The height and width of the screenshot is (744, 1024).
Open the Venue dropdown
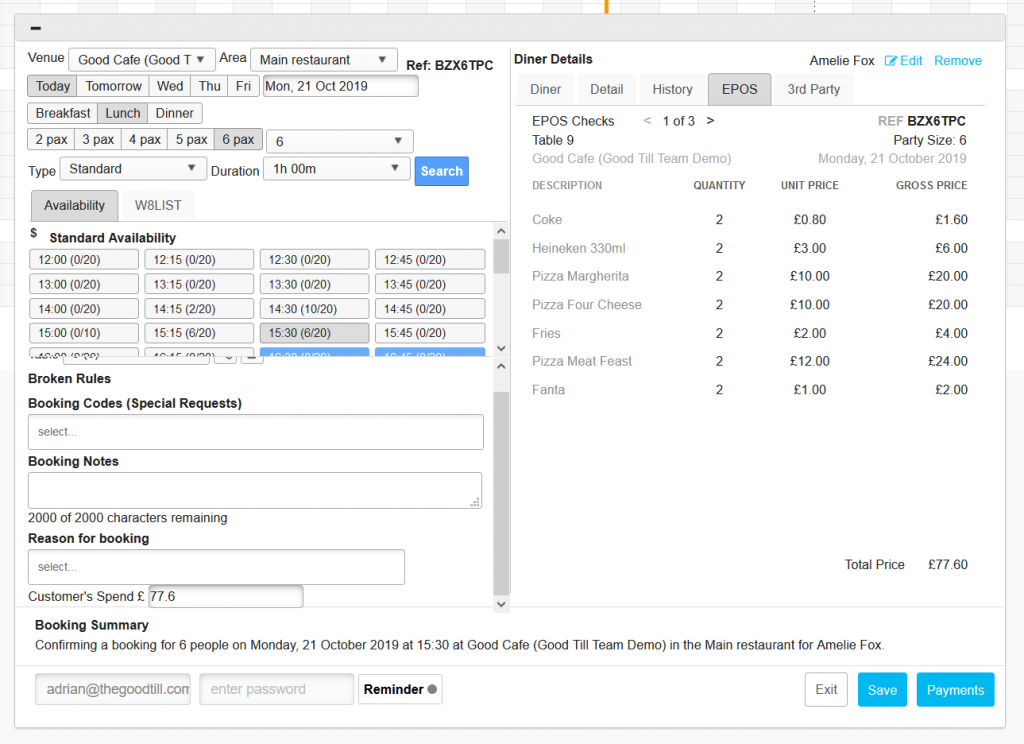click(142, 59)
